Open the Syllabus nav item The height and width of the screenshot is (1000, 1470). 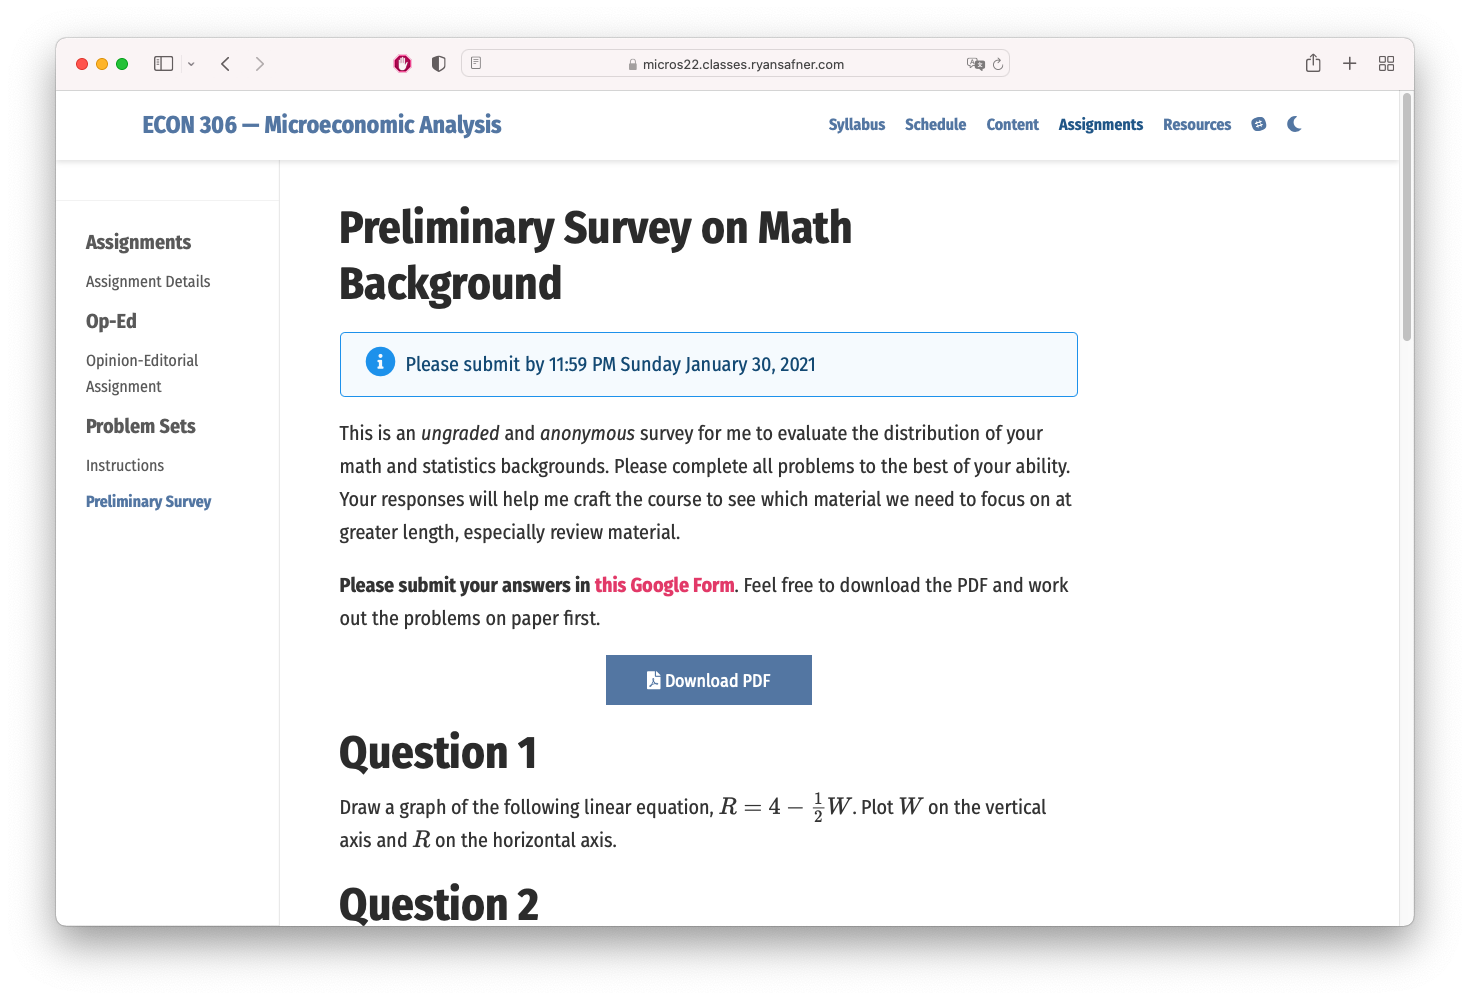[x=857, y=124]
